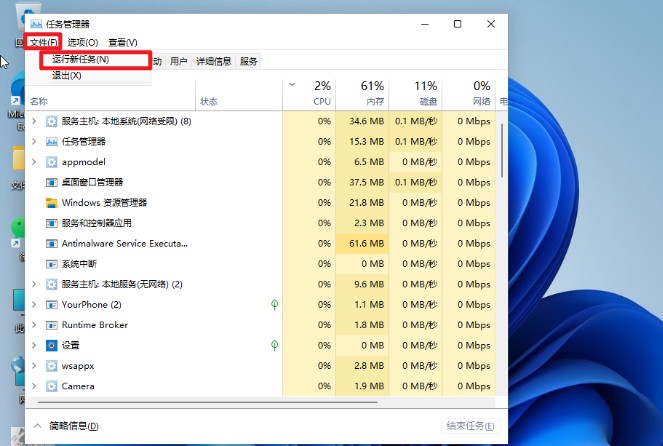Viewport: 663px width, 446px height.
Task: Click the appmodel gear icon
Action: click(52, 162)
